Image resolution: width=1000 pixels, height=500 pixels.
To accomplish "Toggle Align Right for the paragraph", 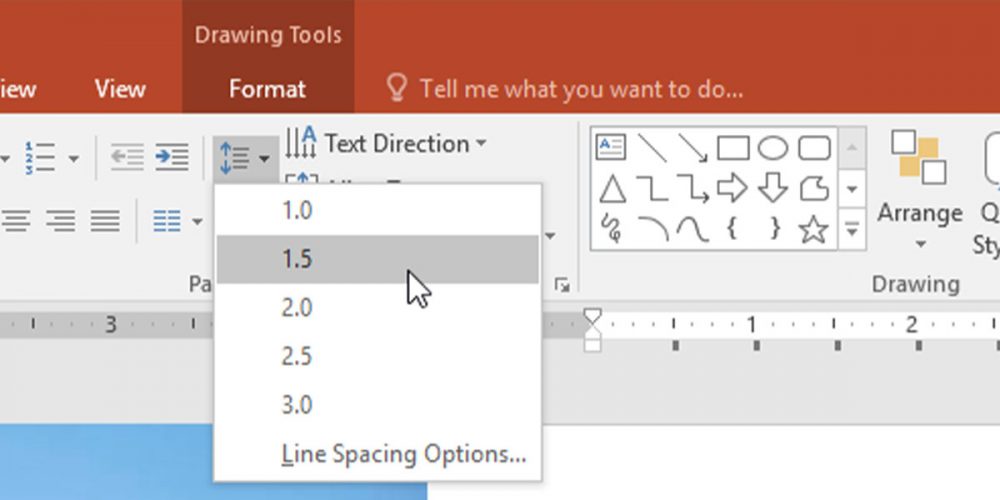I will pos(62,220).
